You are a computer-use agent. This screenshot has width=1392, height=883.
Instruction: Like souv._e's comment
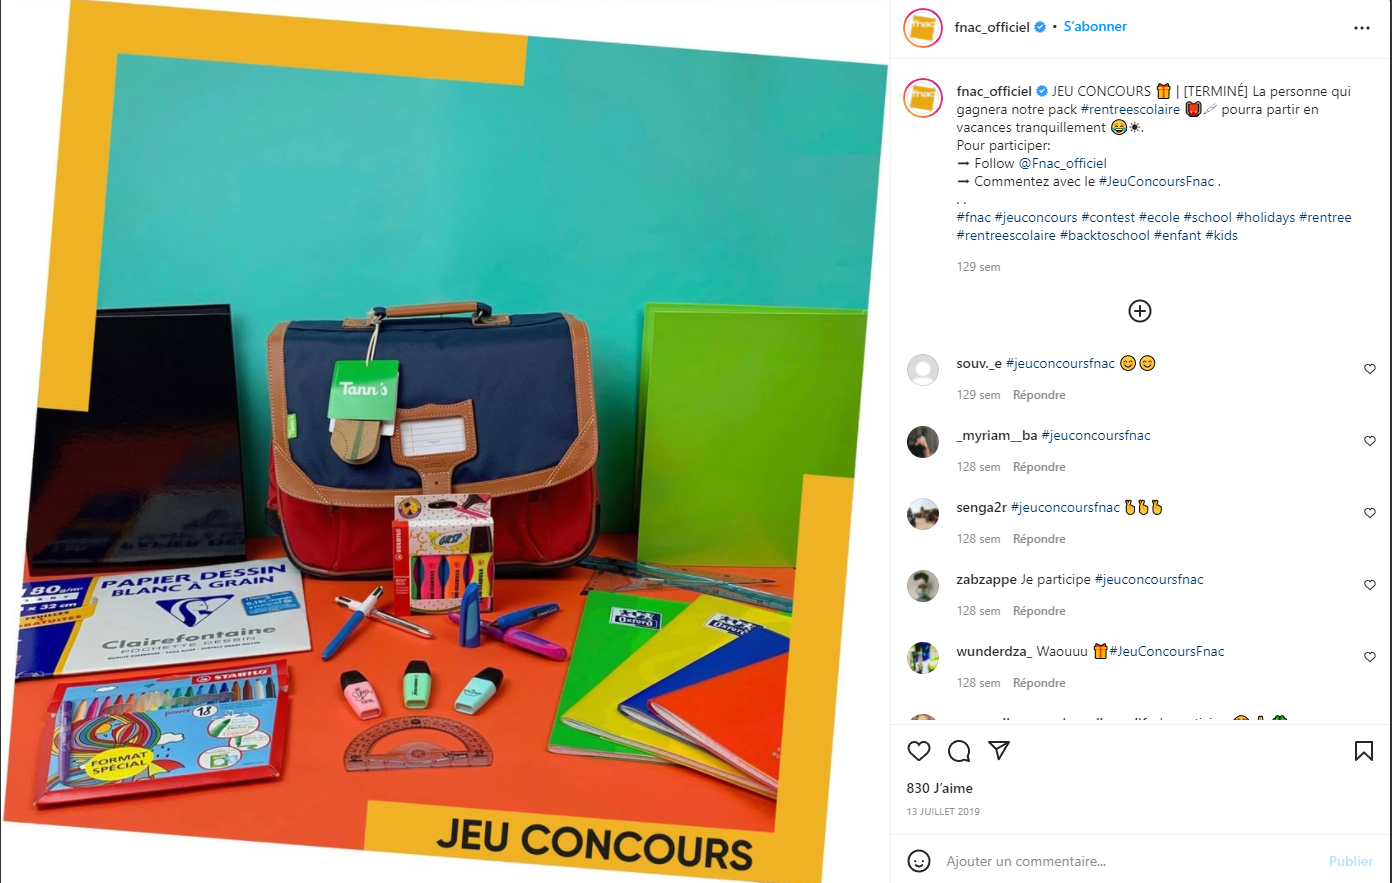tap(1370, 369)
